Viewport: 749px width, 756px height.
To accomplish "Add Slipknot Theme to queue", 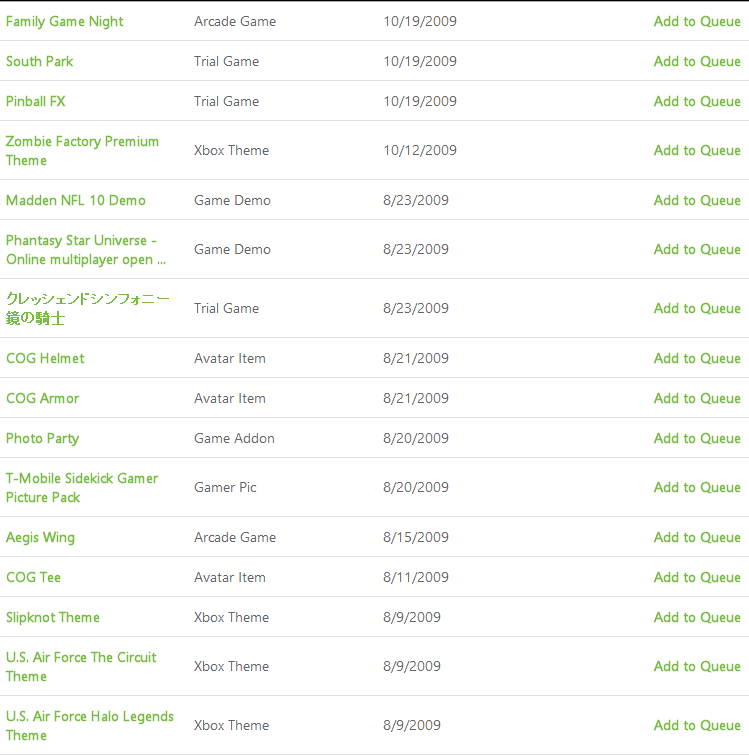I will pyautogui.click(x=697, y=618).
